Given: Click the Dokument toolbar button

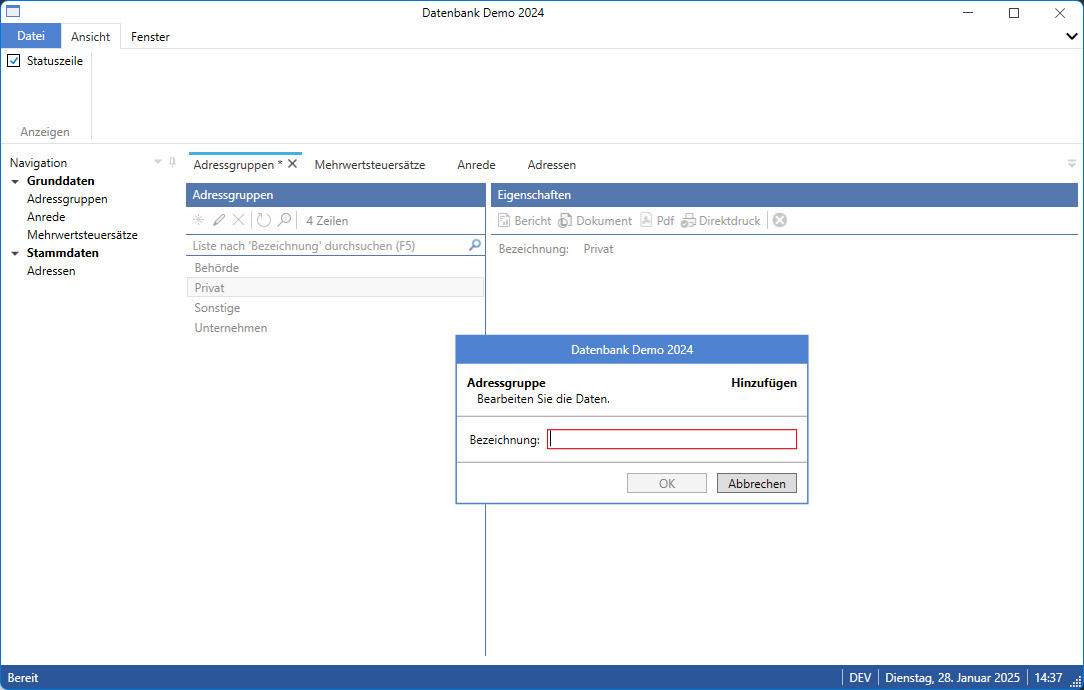Looking at the screenshot, I should tap(595, 220).
